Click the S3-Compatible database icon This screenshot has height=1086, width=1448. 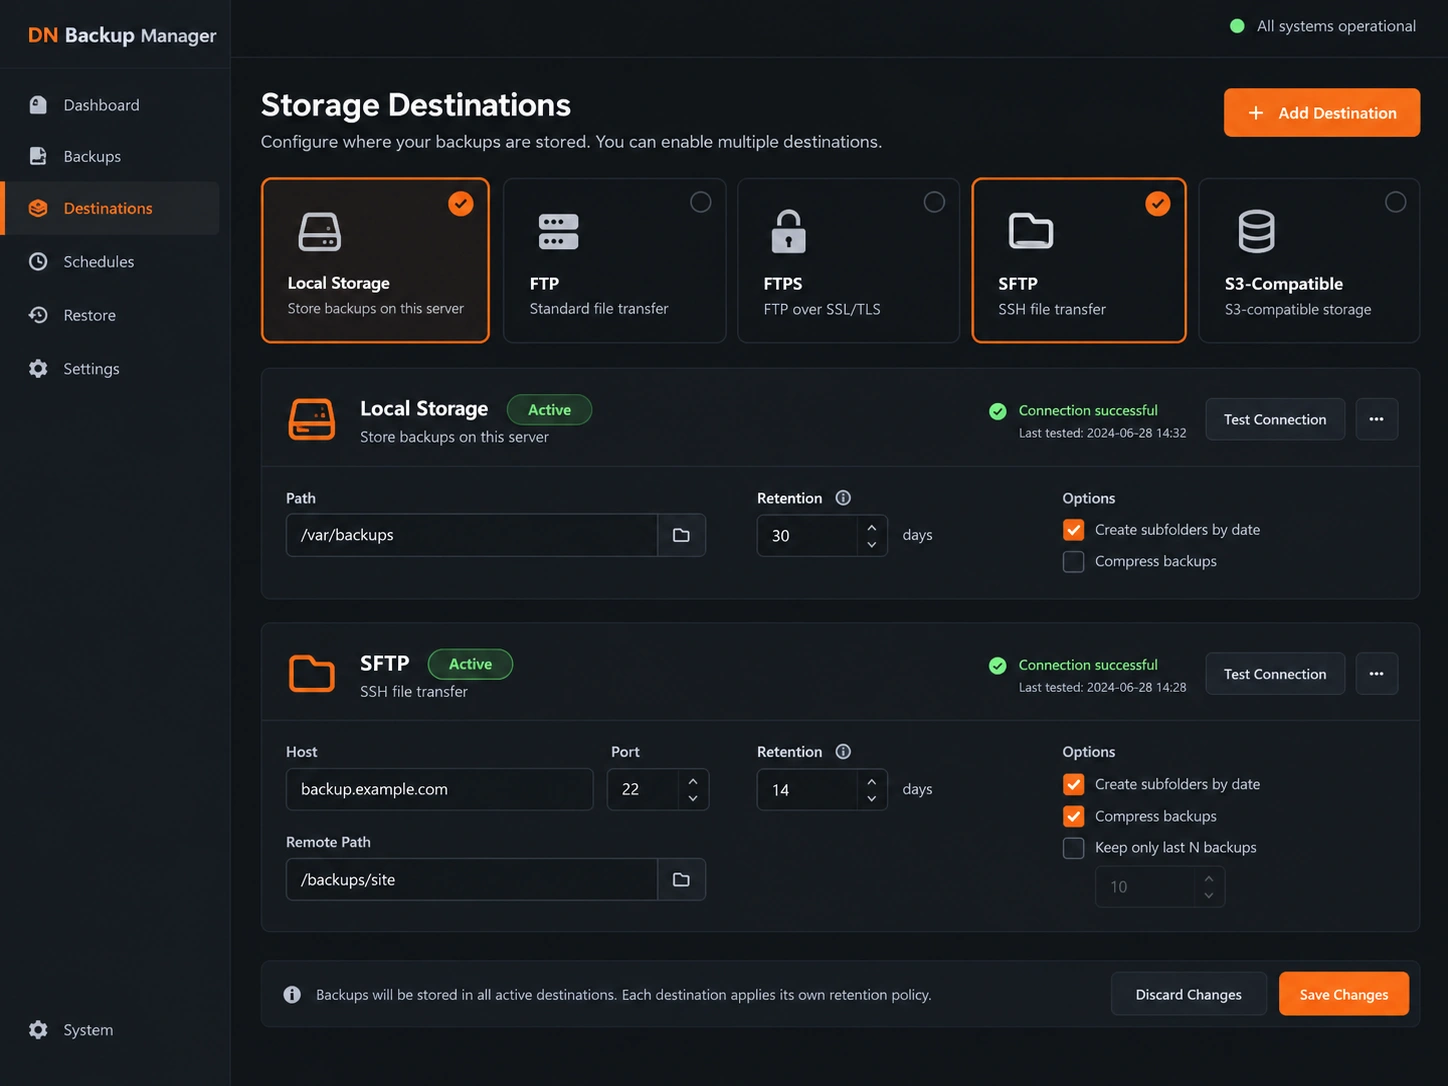pyautogui.click(x=1256, y=231)
